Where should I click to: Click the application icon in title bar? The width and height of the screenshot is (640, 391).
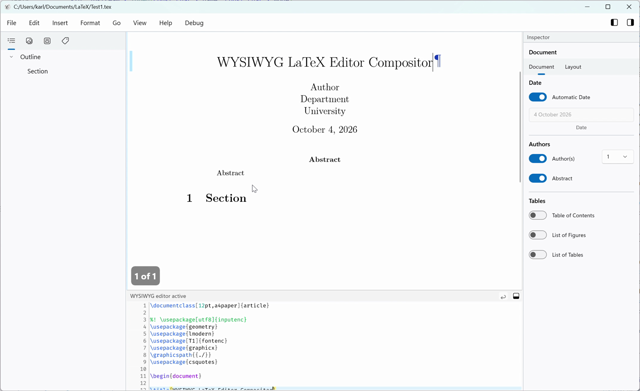(x=7, y=7)
